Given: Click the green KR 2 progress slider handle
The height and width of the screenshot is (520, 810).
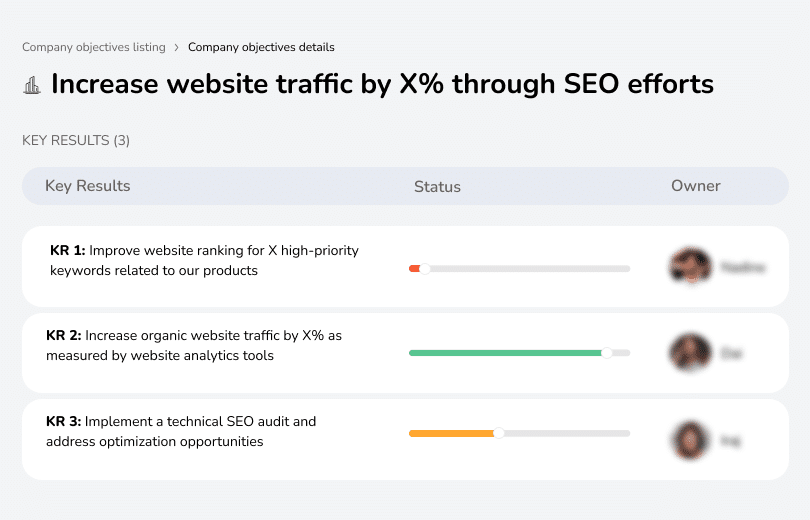Looking at the screenshot, I should 606,353.
